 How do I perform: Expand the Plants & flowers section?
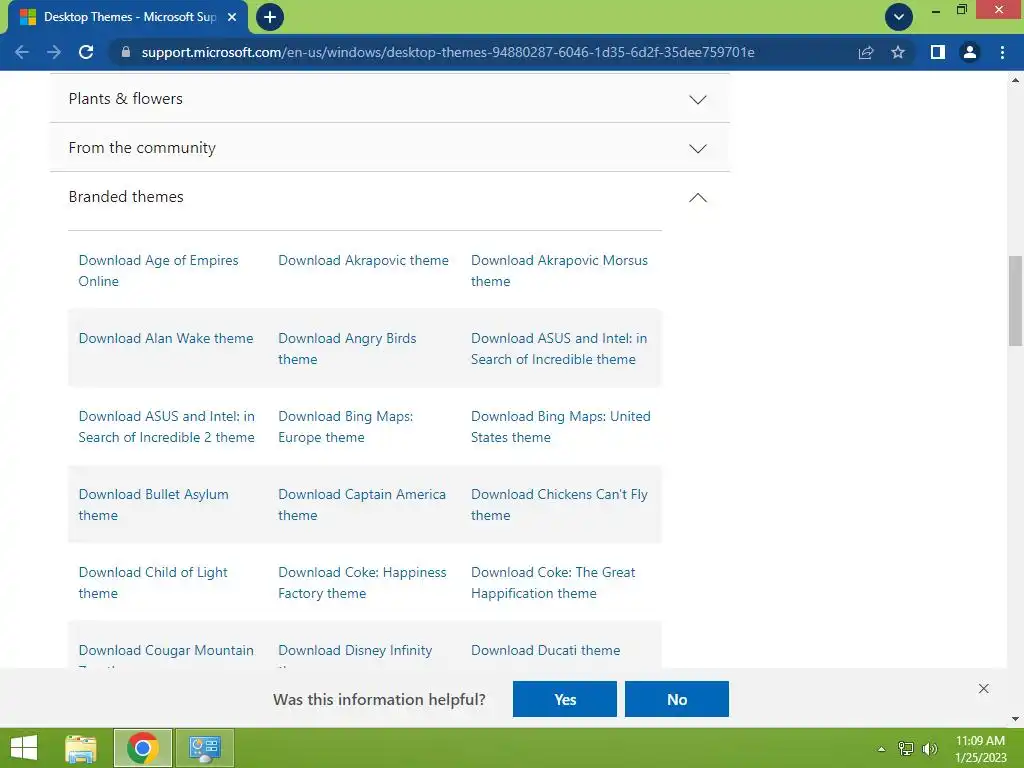[x=390, y=99]
